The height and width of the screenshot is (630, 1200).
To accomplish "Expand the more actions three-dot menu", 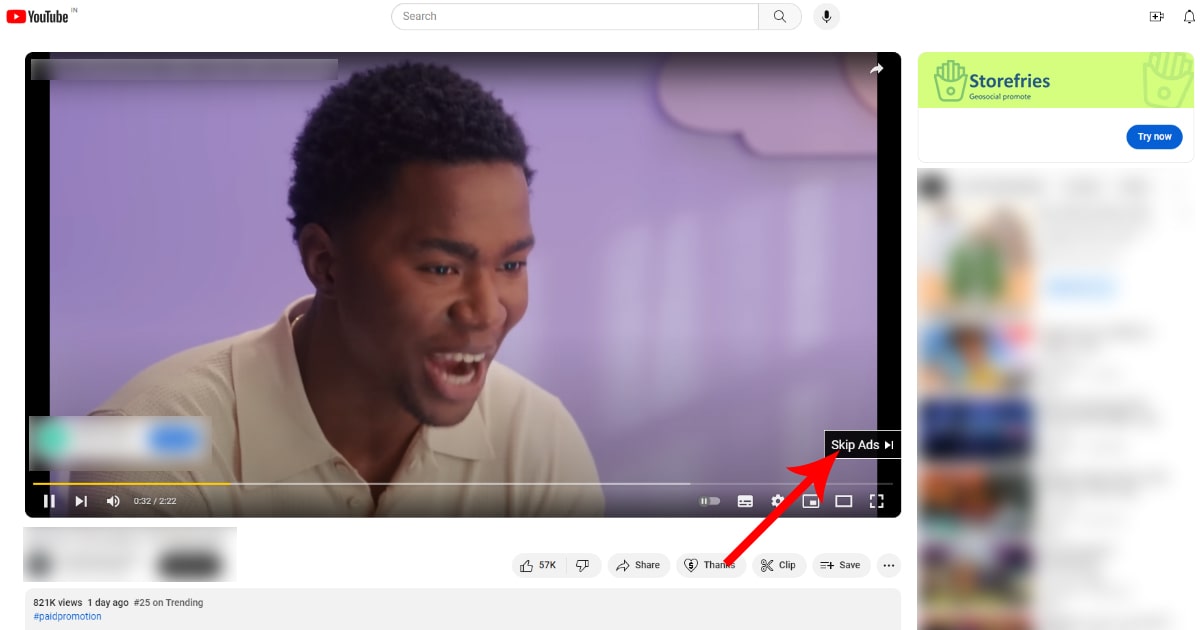I will click(x=888, y=565).
